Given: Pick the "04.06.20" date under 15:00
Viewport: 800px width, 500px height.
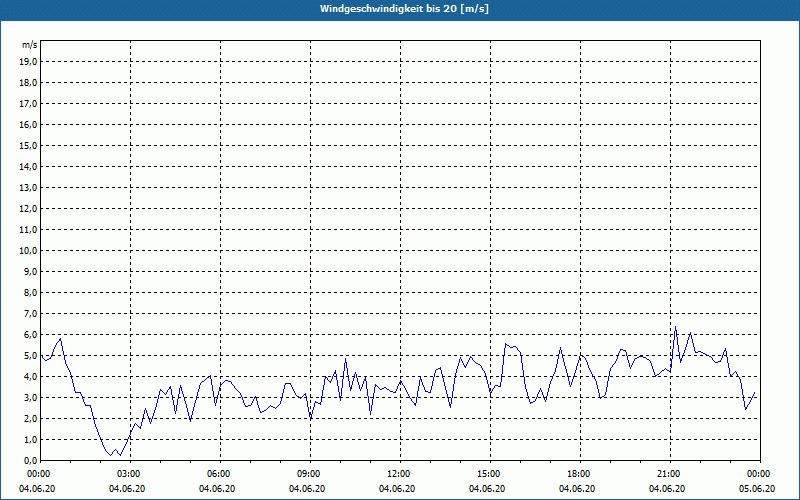Looking at the screenshot, I should click(487, 489).
